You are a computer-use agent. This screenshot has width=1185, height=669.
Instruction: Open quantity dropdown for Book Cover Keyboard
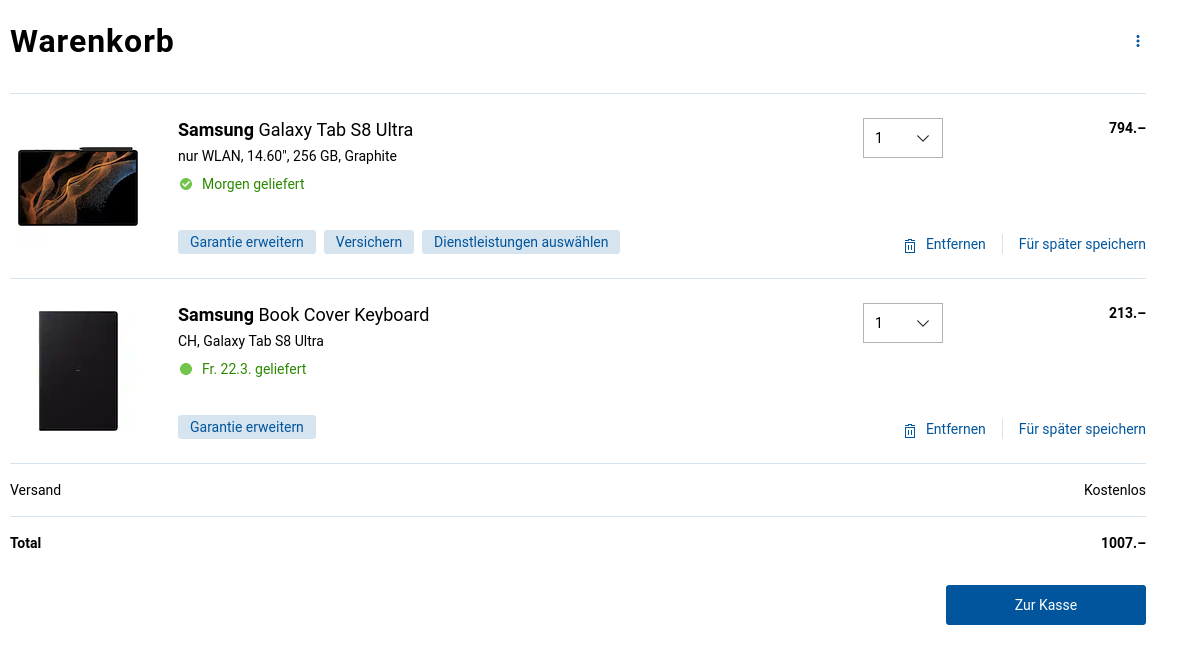click(x=902, y=323)
